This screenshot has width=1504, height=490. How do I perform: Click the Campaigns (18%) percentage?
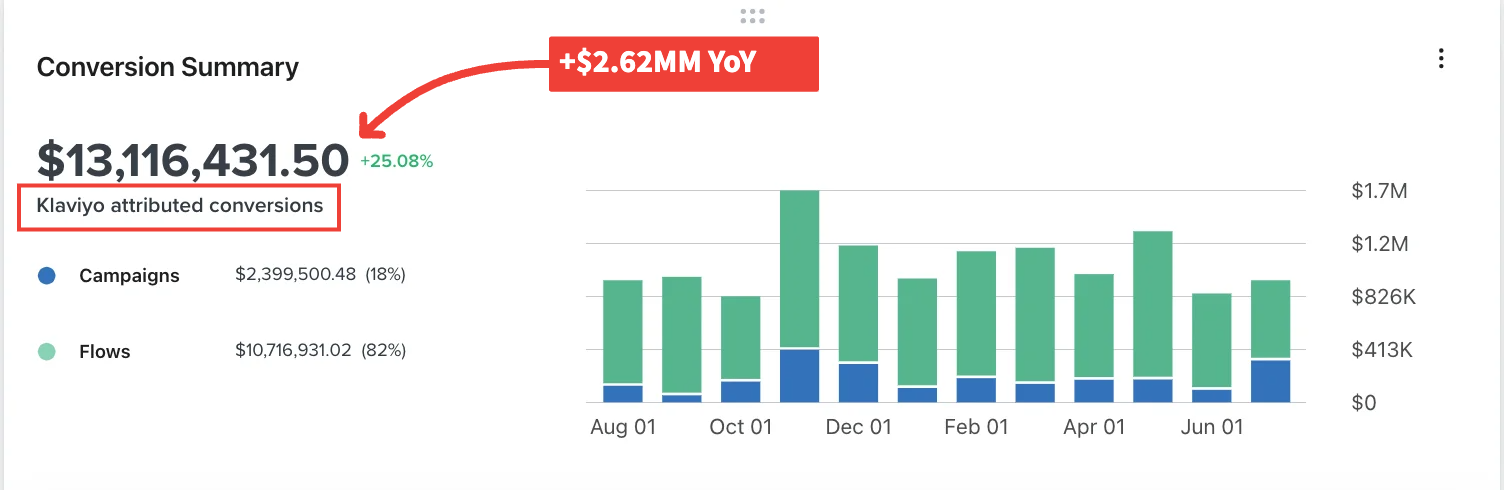385,275
